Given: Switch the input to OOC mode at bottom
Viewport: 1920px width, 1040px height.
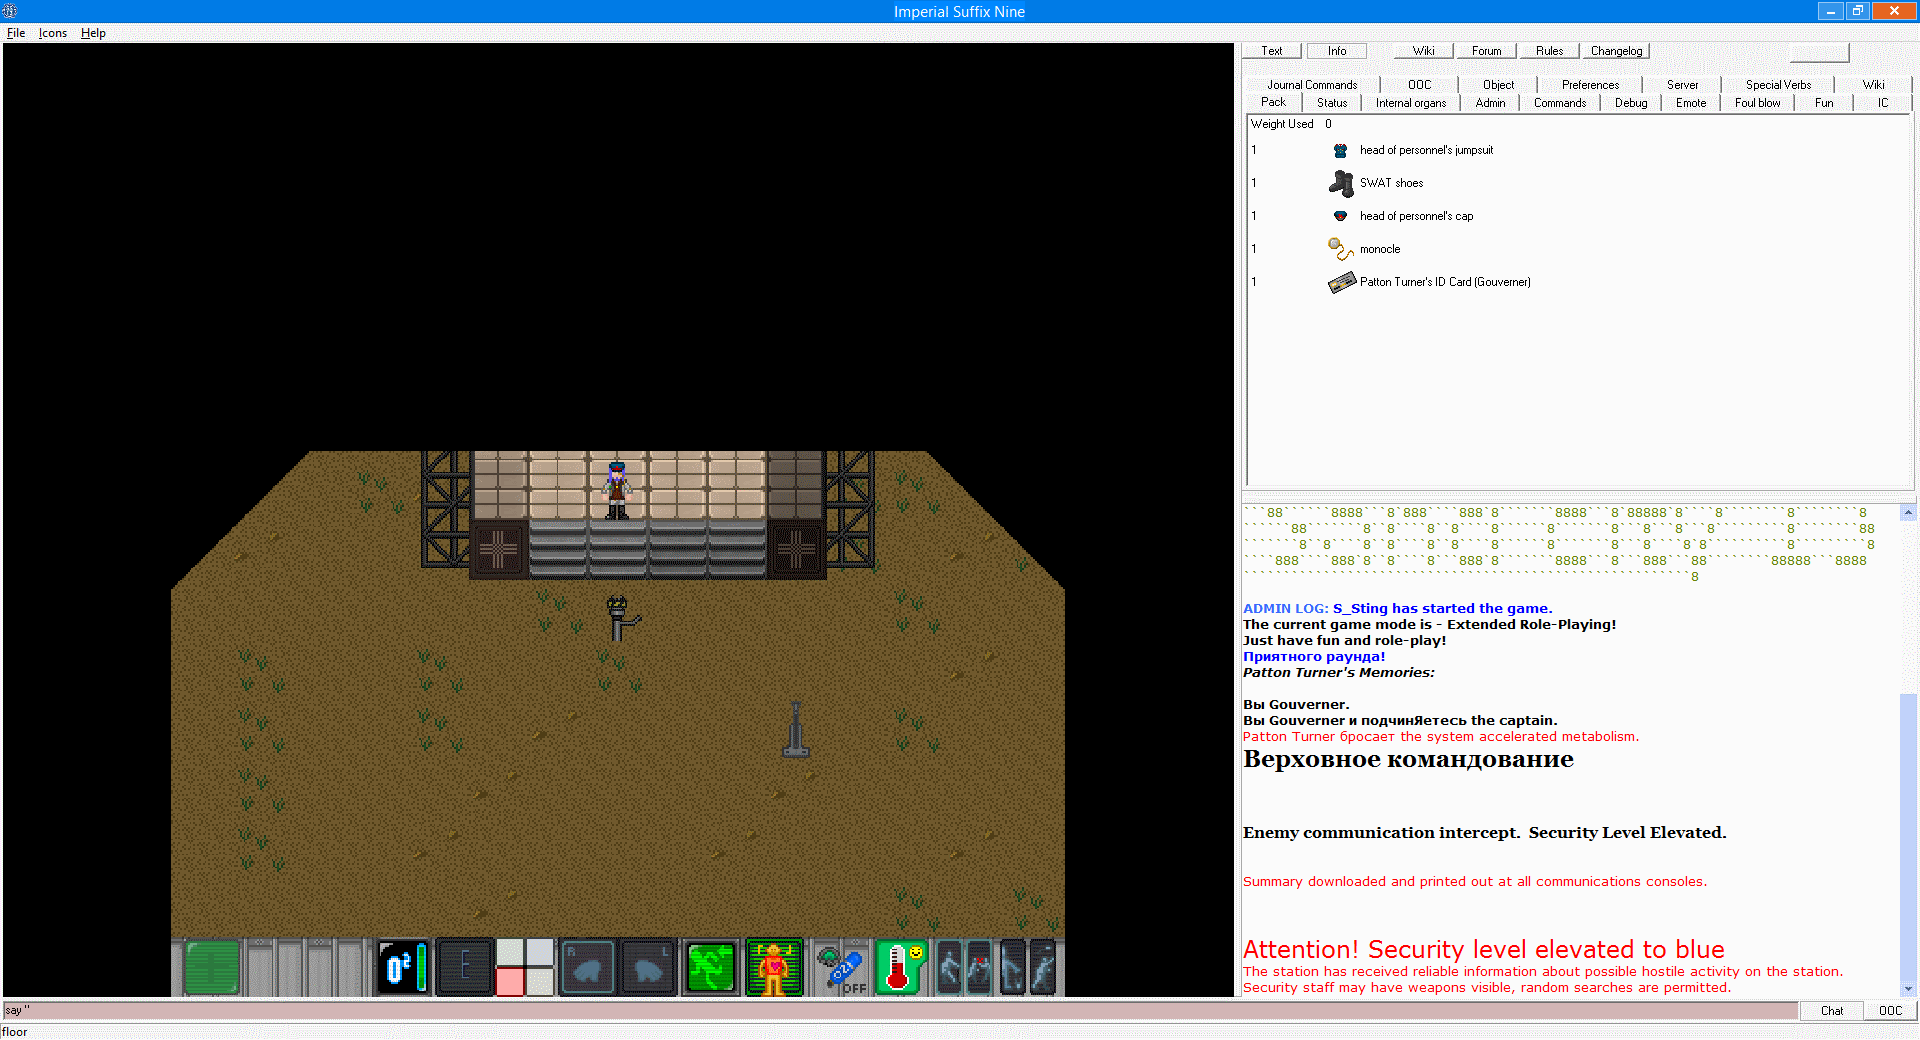Looking at the screenshot, I should (1890, 1011).
